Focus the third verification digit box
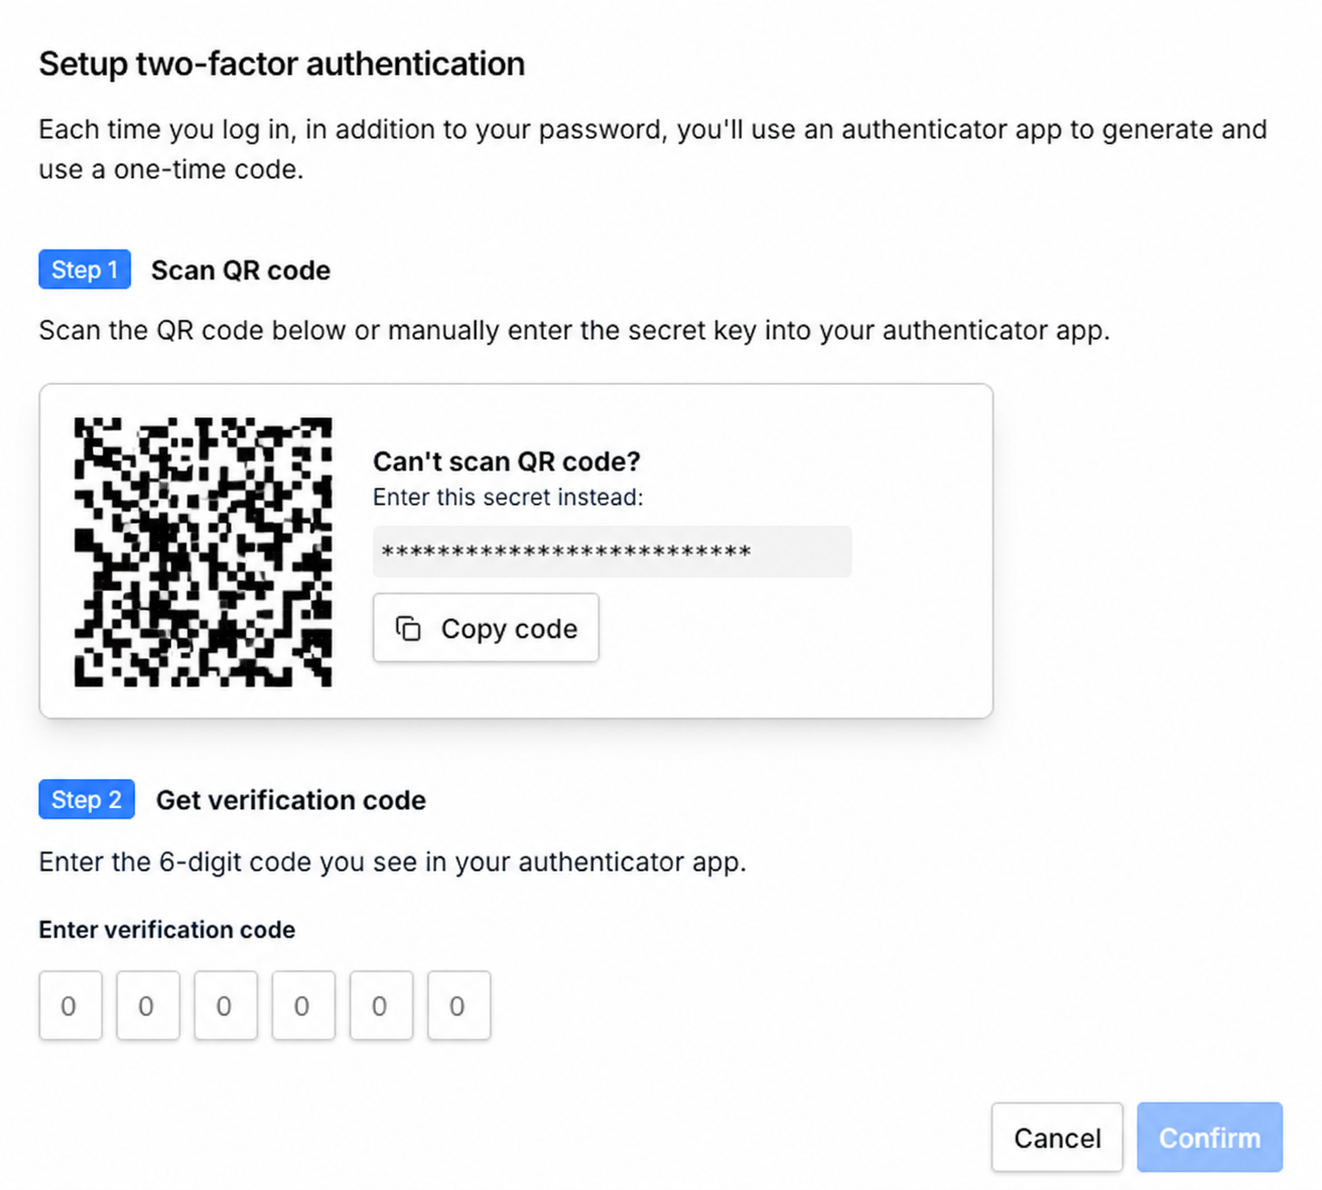This screenshot has height=1190, width=1322. 226,1005
